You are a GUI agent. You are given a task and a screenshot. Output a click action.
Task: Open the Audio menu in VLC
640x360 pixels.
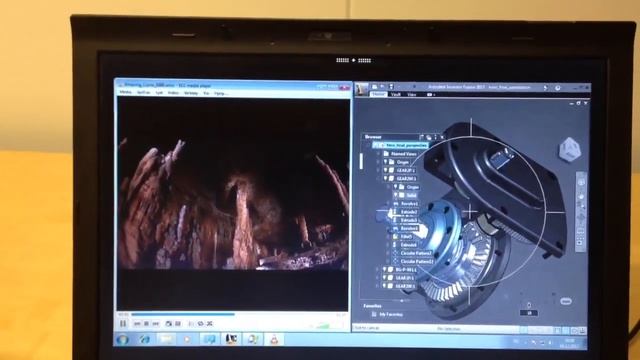pyautogui.click(x=159, y=93)
